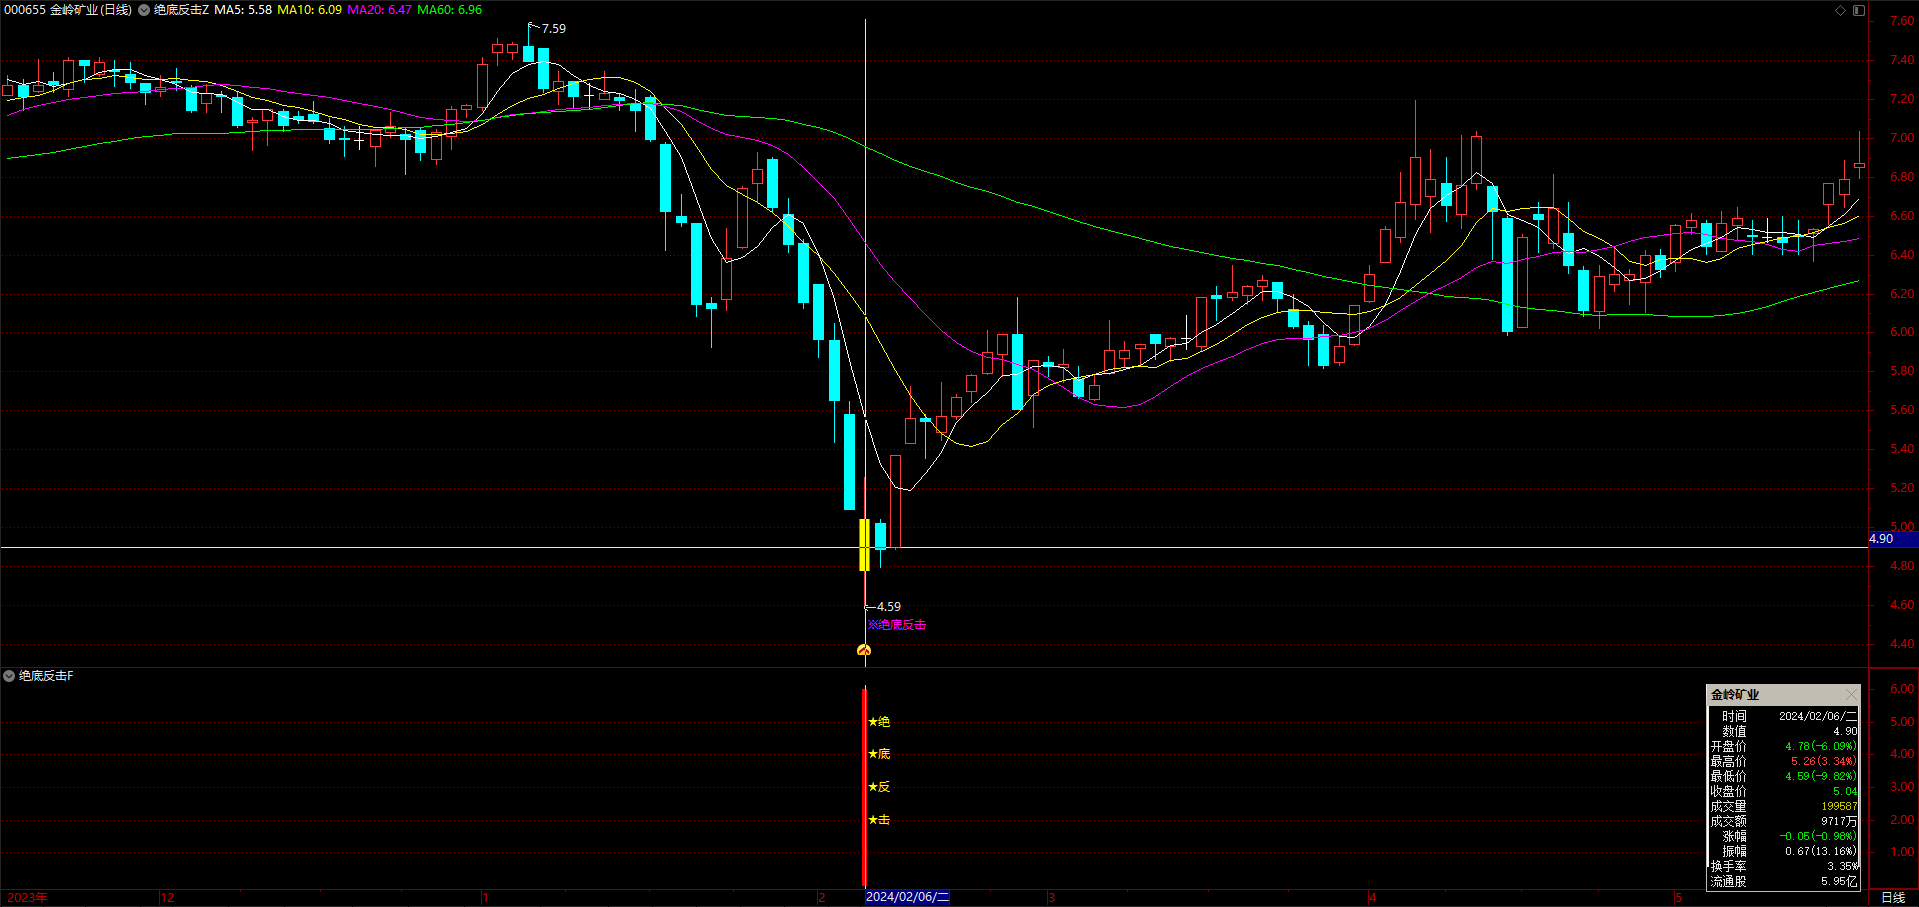
Task: Click the yellow highlighted candlestick at the crosshair
Action: coord(864,544)
